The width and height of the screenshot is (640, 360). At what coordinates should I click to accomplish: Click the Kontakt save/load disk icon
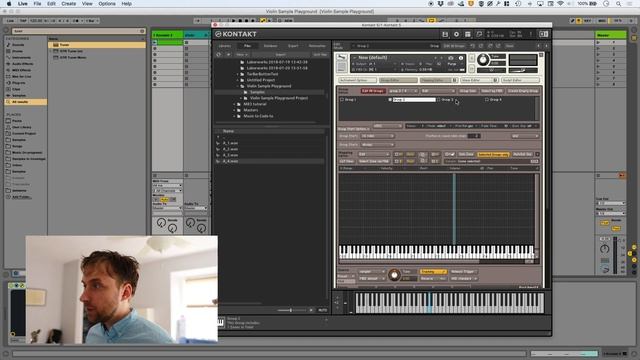tap(445, 34)
